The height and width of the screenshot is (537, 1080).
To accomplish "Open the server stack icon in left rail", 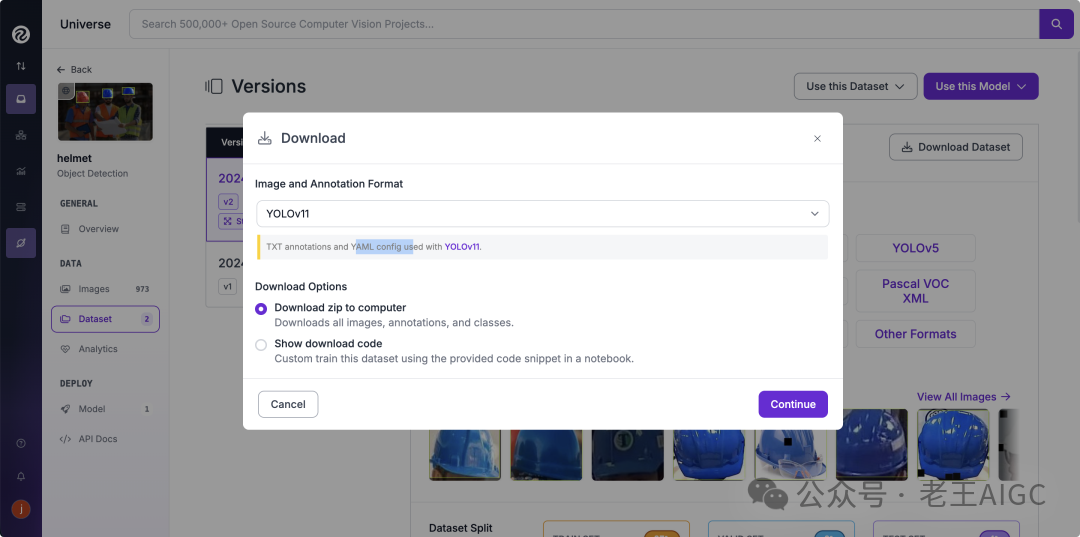I will point(21,207).
